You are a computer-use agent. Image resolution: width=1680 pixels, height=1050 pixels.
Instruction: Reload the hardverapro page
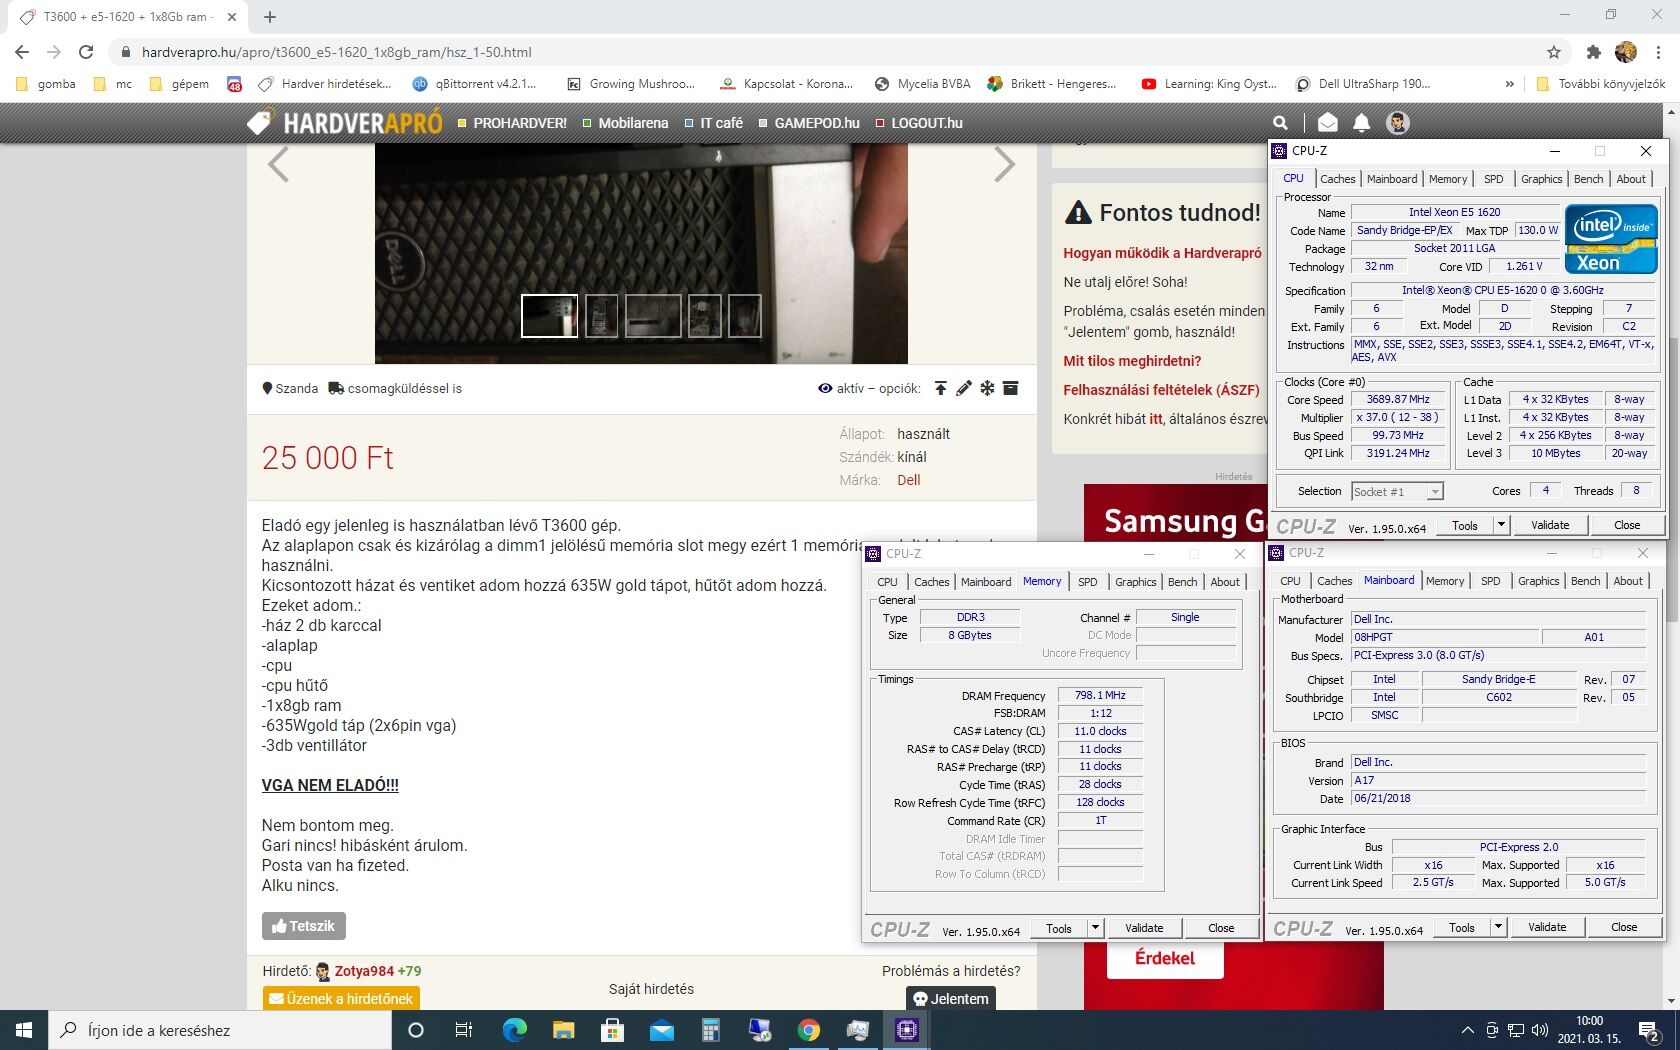(x=86, y=52)
